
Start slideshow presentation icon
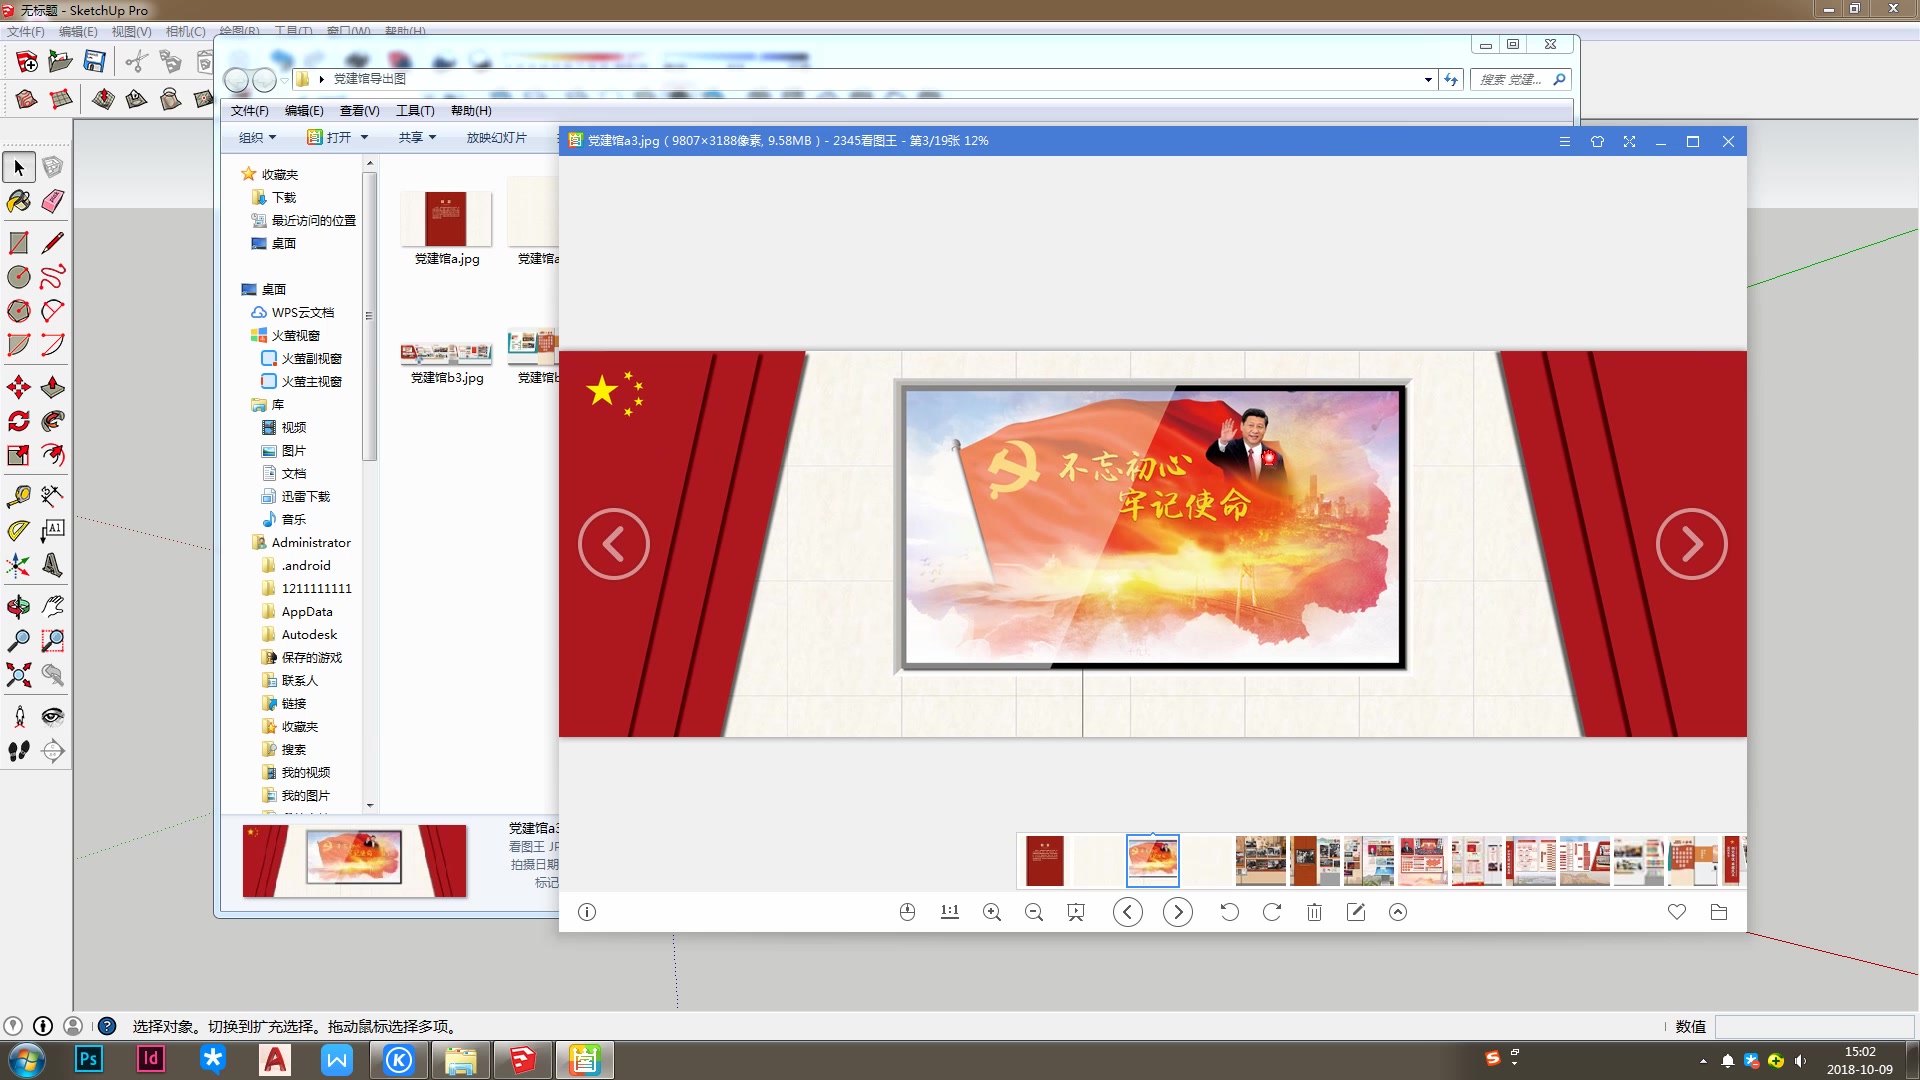point(1076,912)
